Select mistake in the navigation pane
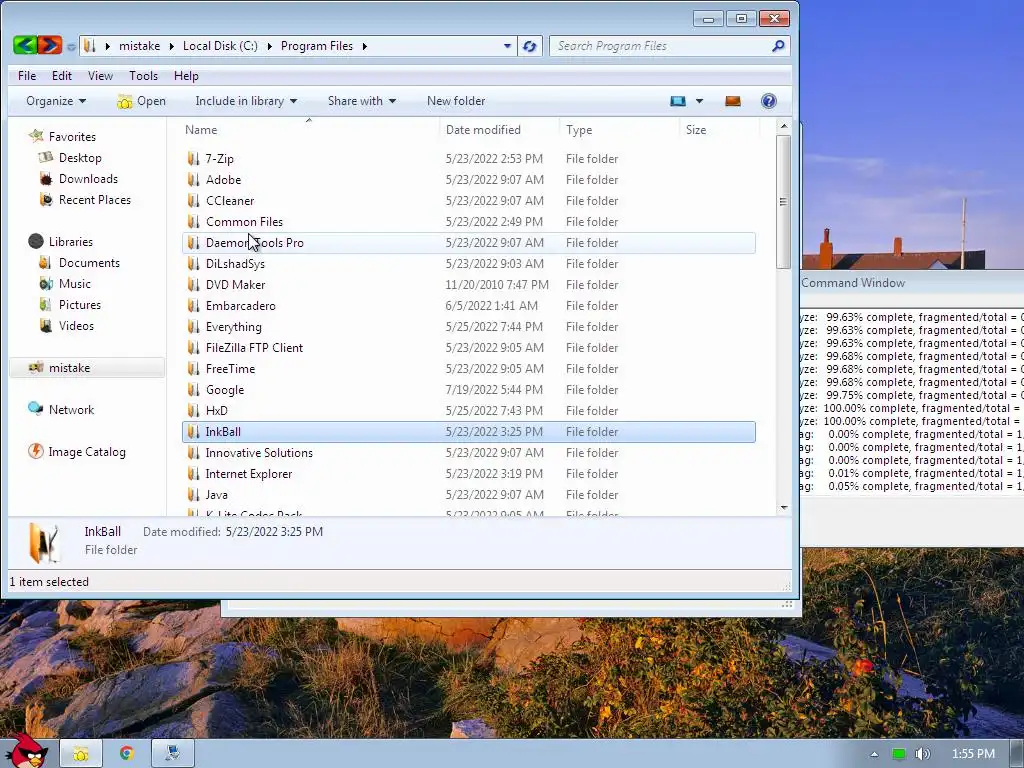 click(x=87, y=368)
